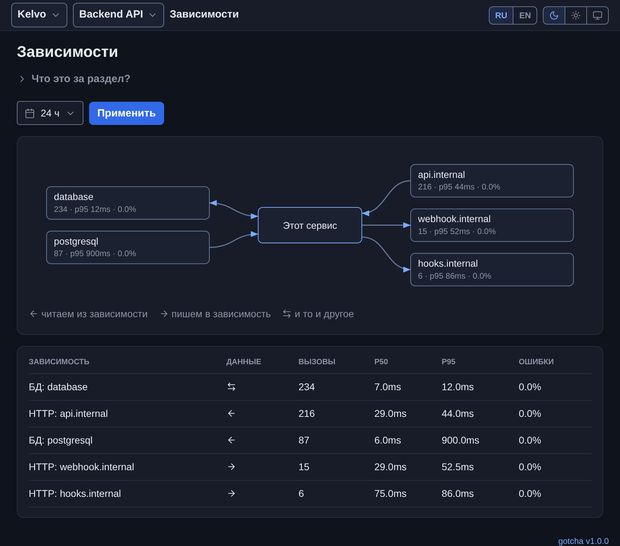Click the Зависимости page heading

(68, 52)
